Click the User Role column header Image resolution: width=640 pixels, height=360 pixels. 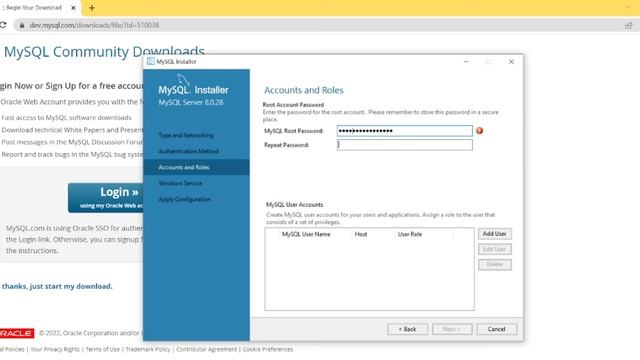(x=410, y=234)
